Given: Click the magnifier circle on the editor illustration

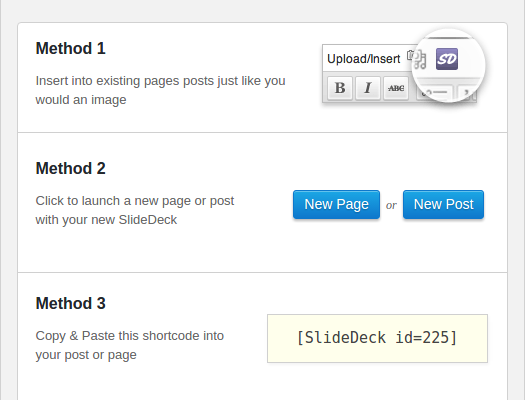Looking at the screenshot, I should (x=449, y=66).
